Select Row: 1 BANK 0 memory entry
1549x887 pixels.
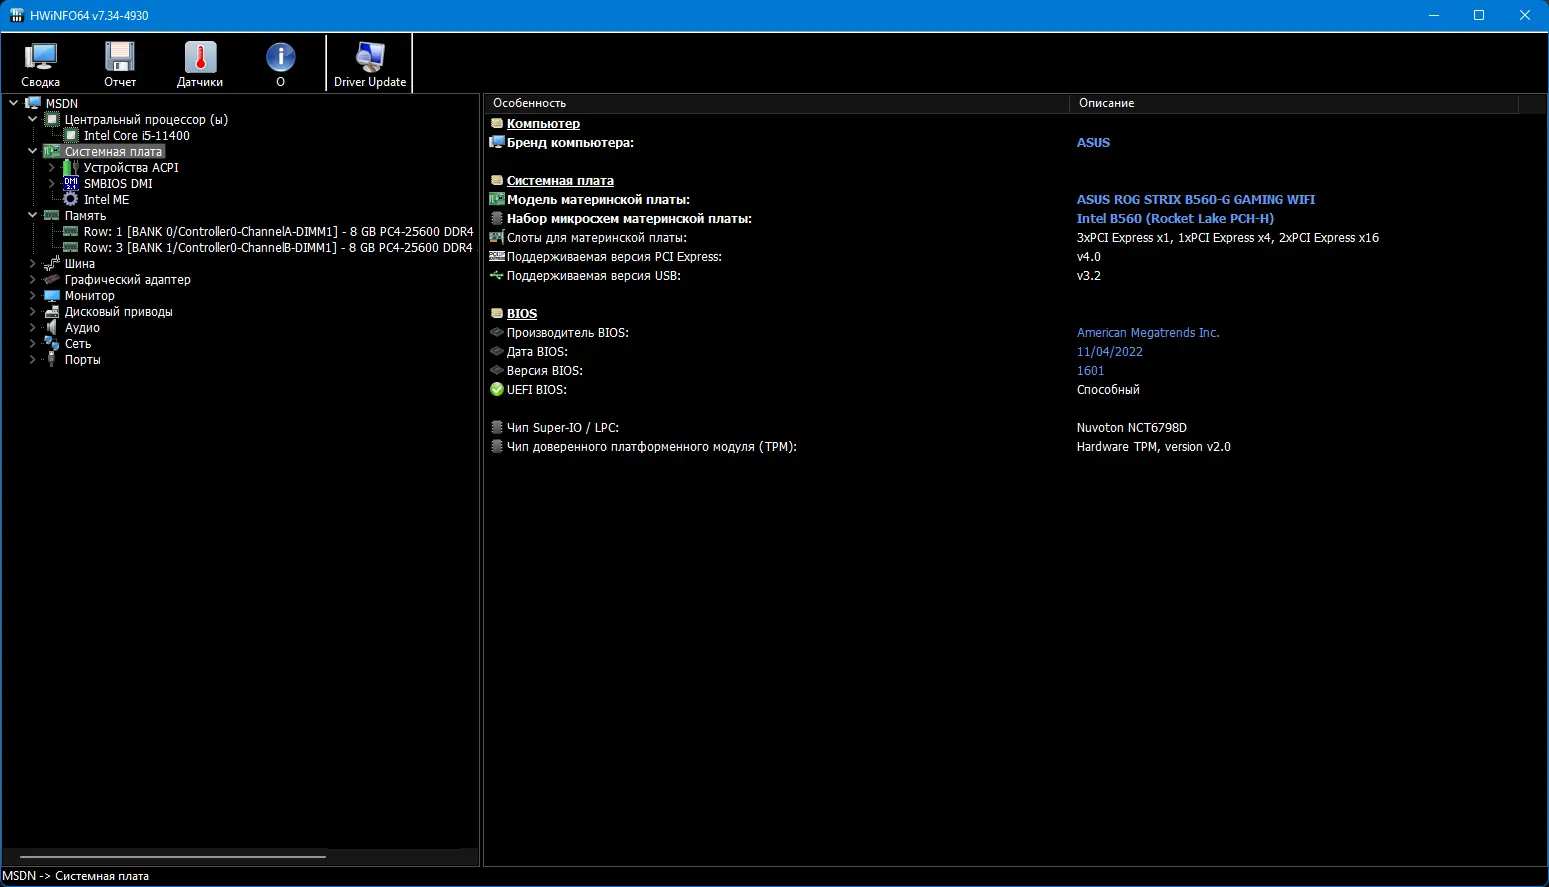coord(279,231)
